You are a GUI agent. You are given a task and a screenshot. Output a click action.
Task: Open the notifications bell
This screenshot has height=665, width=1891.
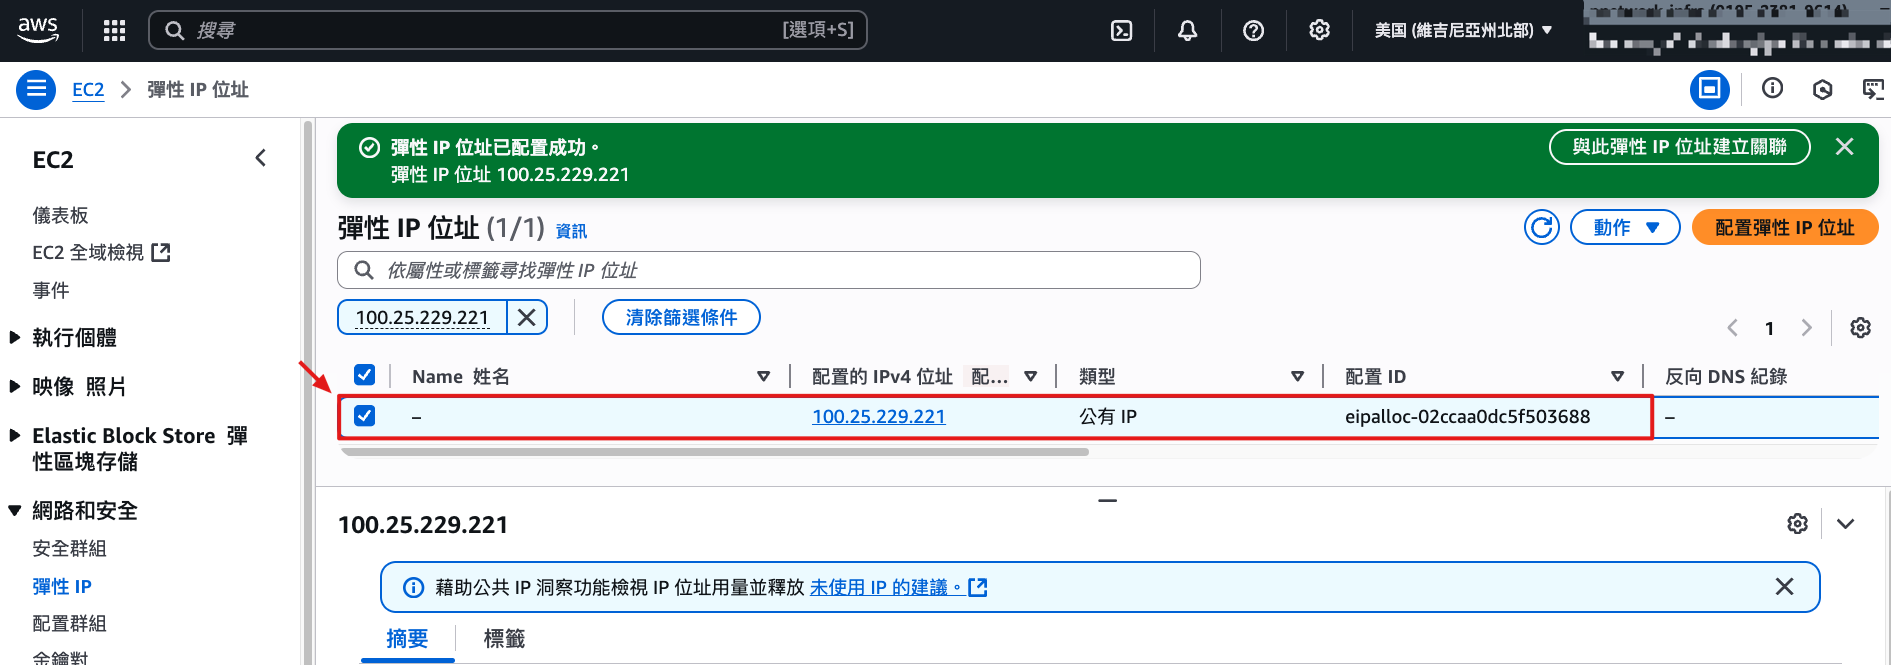(x=1187, y=31)
